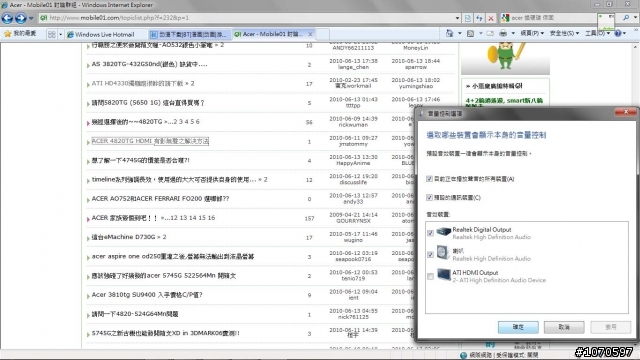Click the ATI HDMI Output monitor icon

pyautogui.click(x=443, y=275)
